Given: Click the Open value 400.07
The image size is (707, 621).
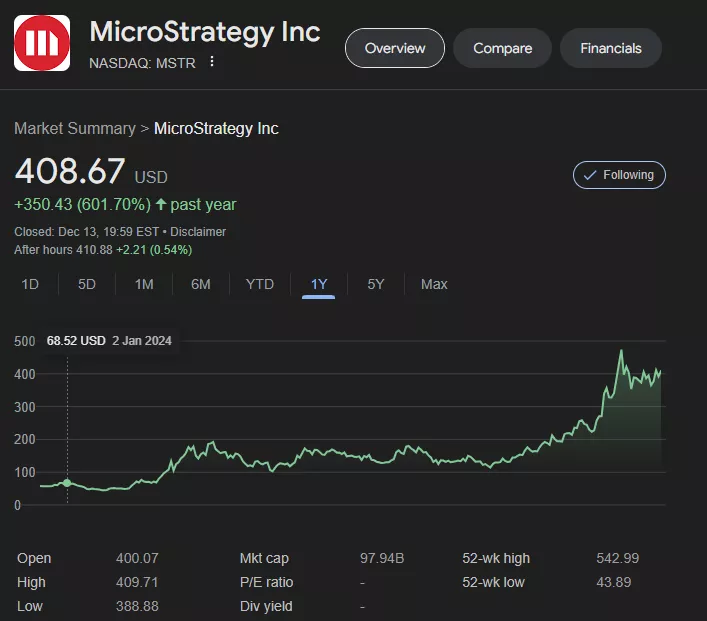Looking at the screenshot, I should tap(137, 558).
